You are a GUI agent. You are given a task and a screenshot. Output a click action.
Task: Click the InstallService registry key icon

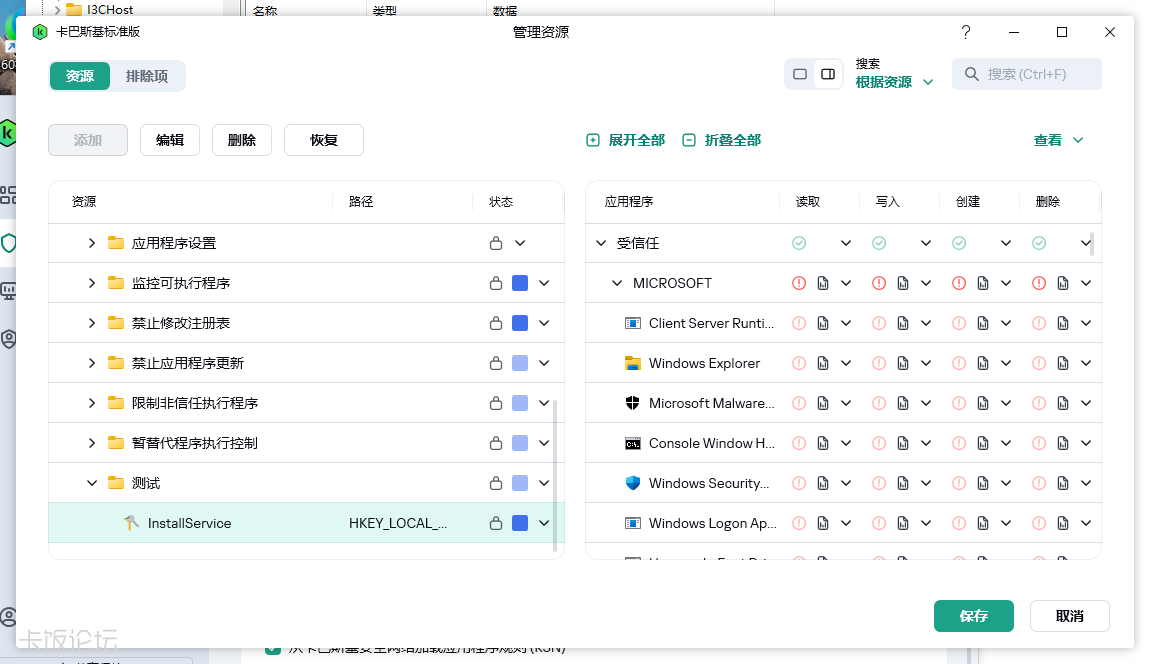pos(131,522)
